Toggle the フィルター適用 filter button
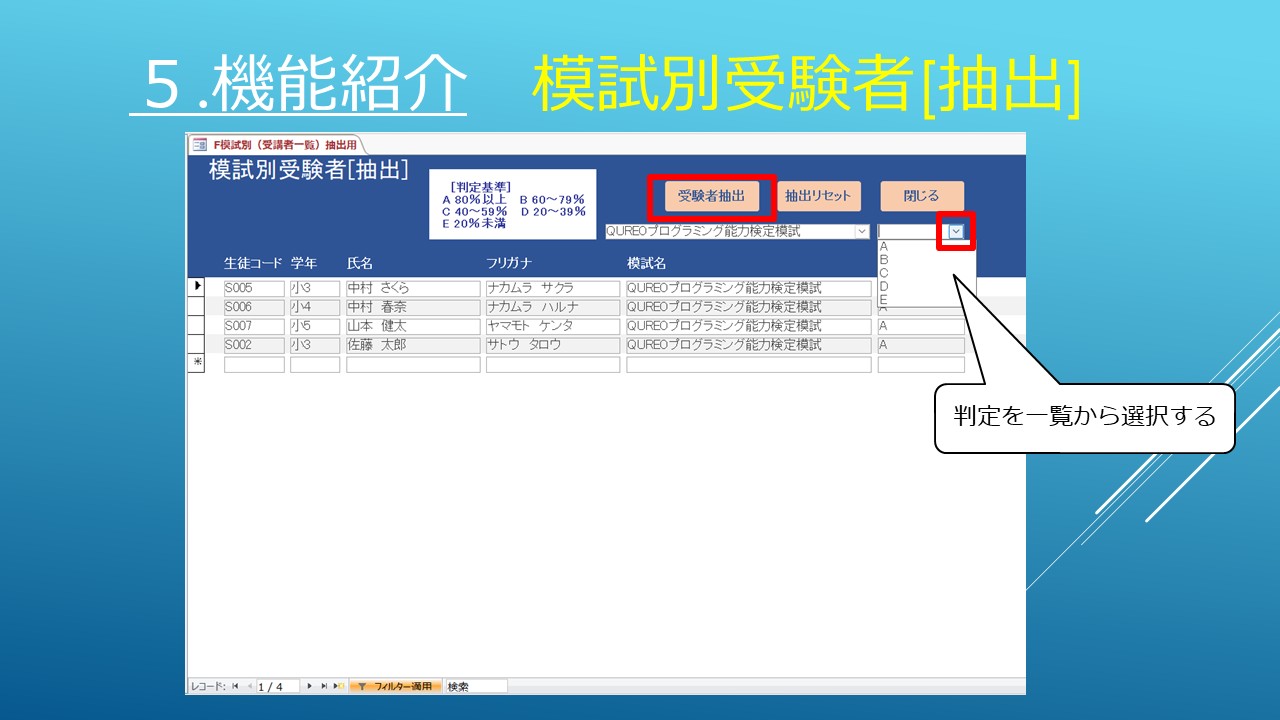The height and width of the screenshot is (720, 1280). [x=396, y=686]
